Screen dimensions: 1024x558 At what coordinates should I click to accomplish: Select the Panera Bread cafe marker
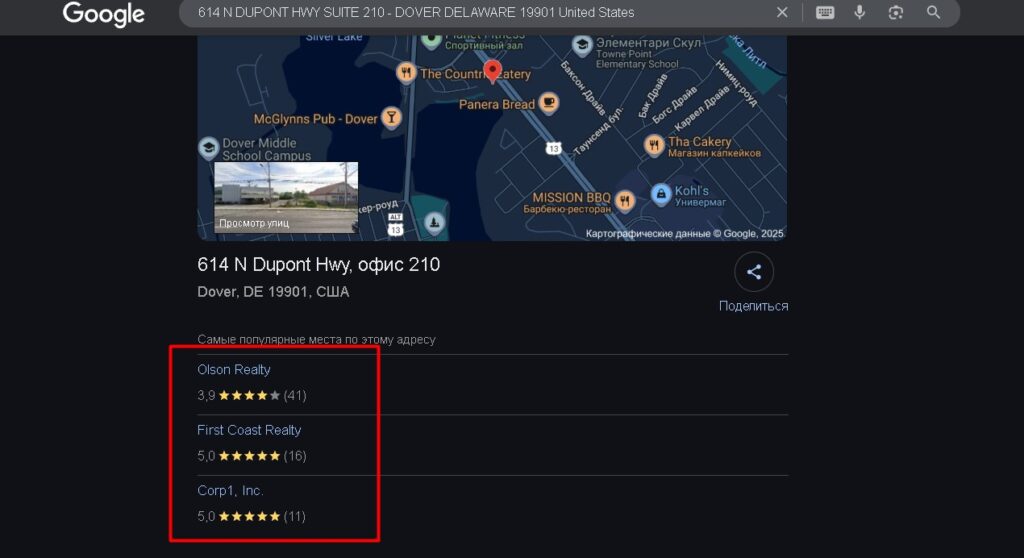548,103
